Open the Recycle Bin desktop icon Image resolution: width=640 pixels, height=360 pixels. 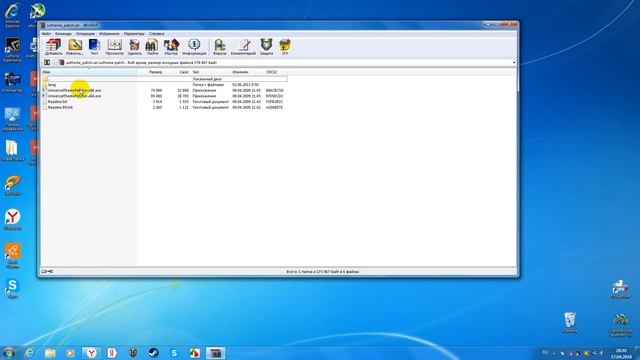pos(570,323)
